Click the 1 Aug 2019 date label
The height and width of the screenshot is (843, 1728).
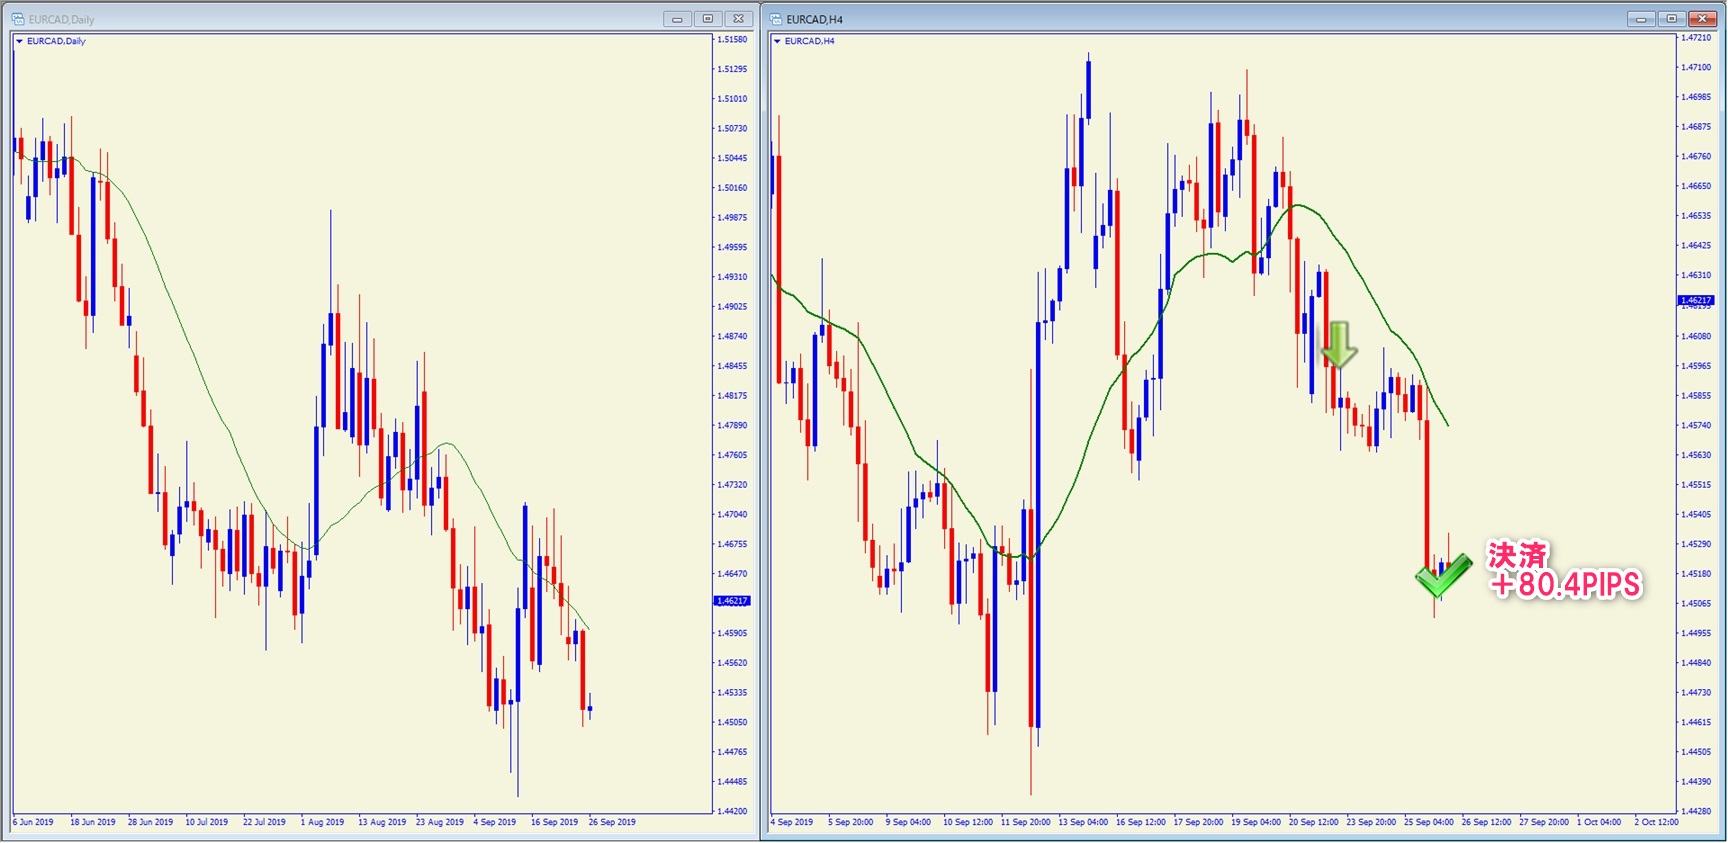322,822
